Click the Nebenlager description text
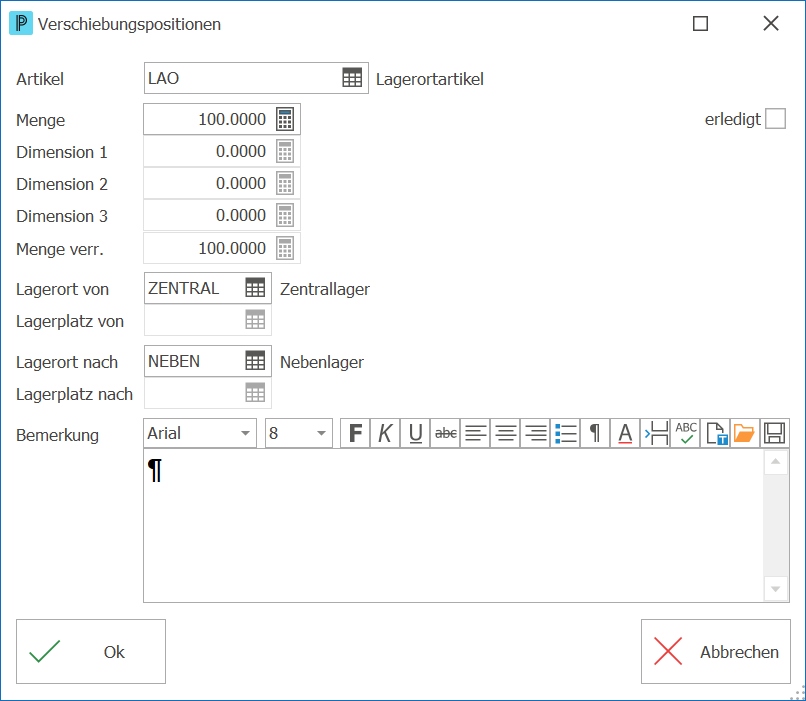806x701 pixels. pos(322,362)
